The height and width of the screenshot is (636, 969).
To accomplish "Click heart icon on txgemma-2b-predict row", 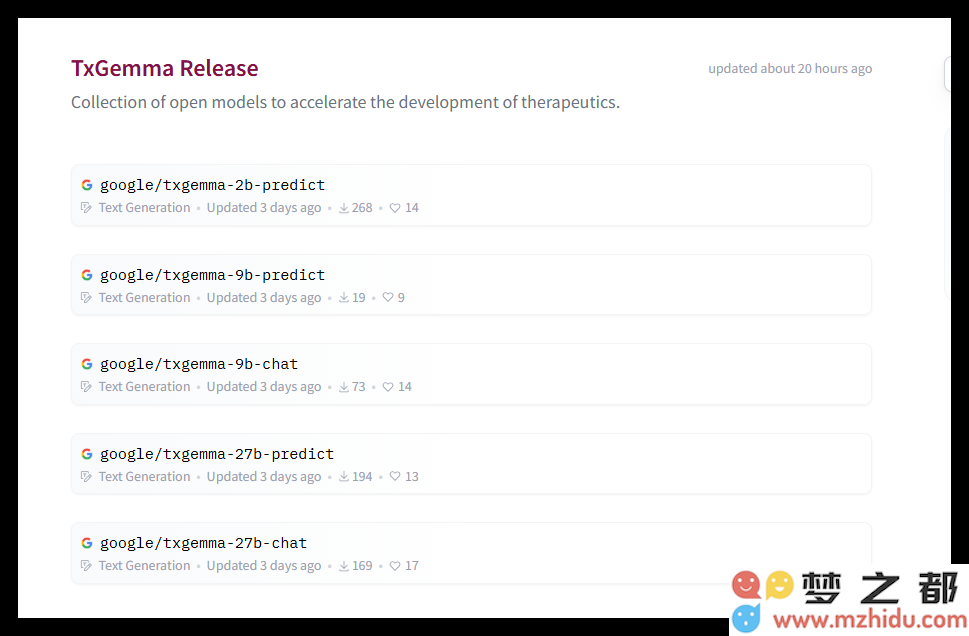I will point(395,208).
